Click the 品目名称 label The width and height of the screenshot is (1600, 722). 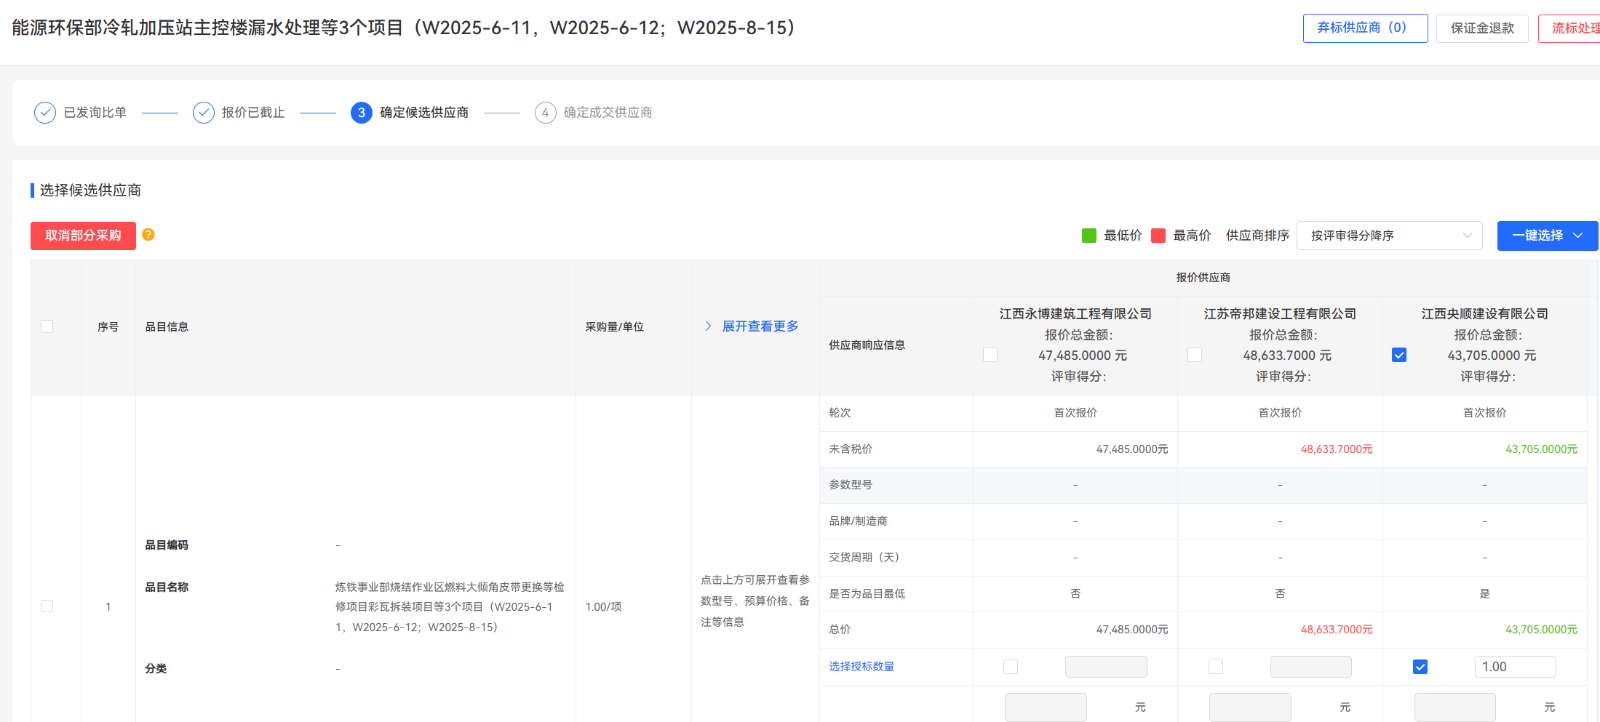click(x=167, y=588)
